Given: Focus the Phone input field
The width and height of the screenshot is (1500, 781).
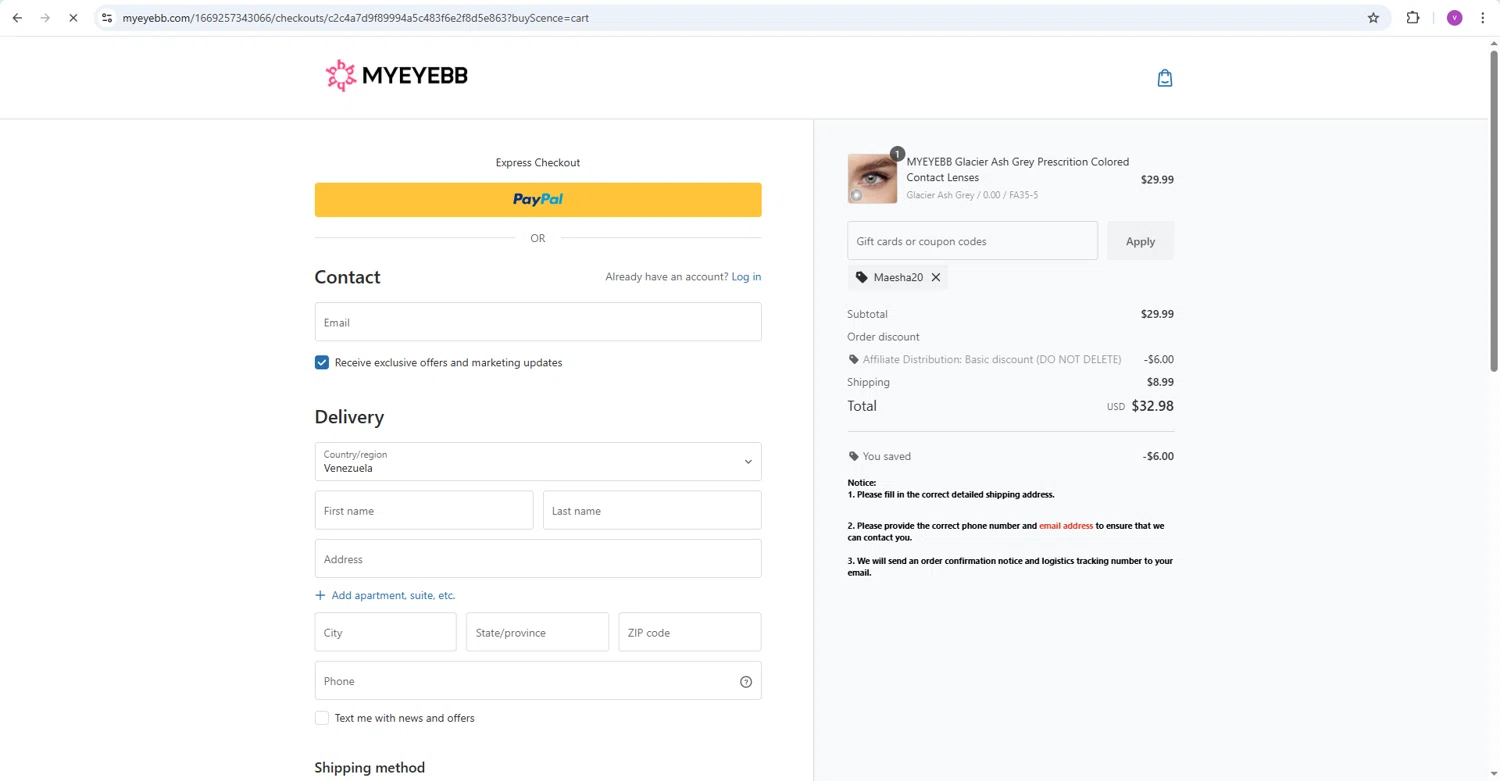Looking at the screenshot, I should tap(538, 681).
